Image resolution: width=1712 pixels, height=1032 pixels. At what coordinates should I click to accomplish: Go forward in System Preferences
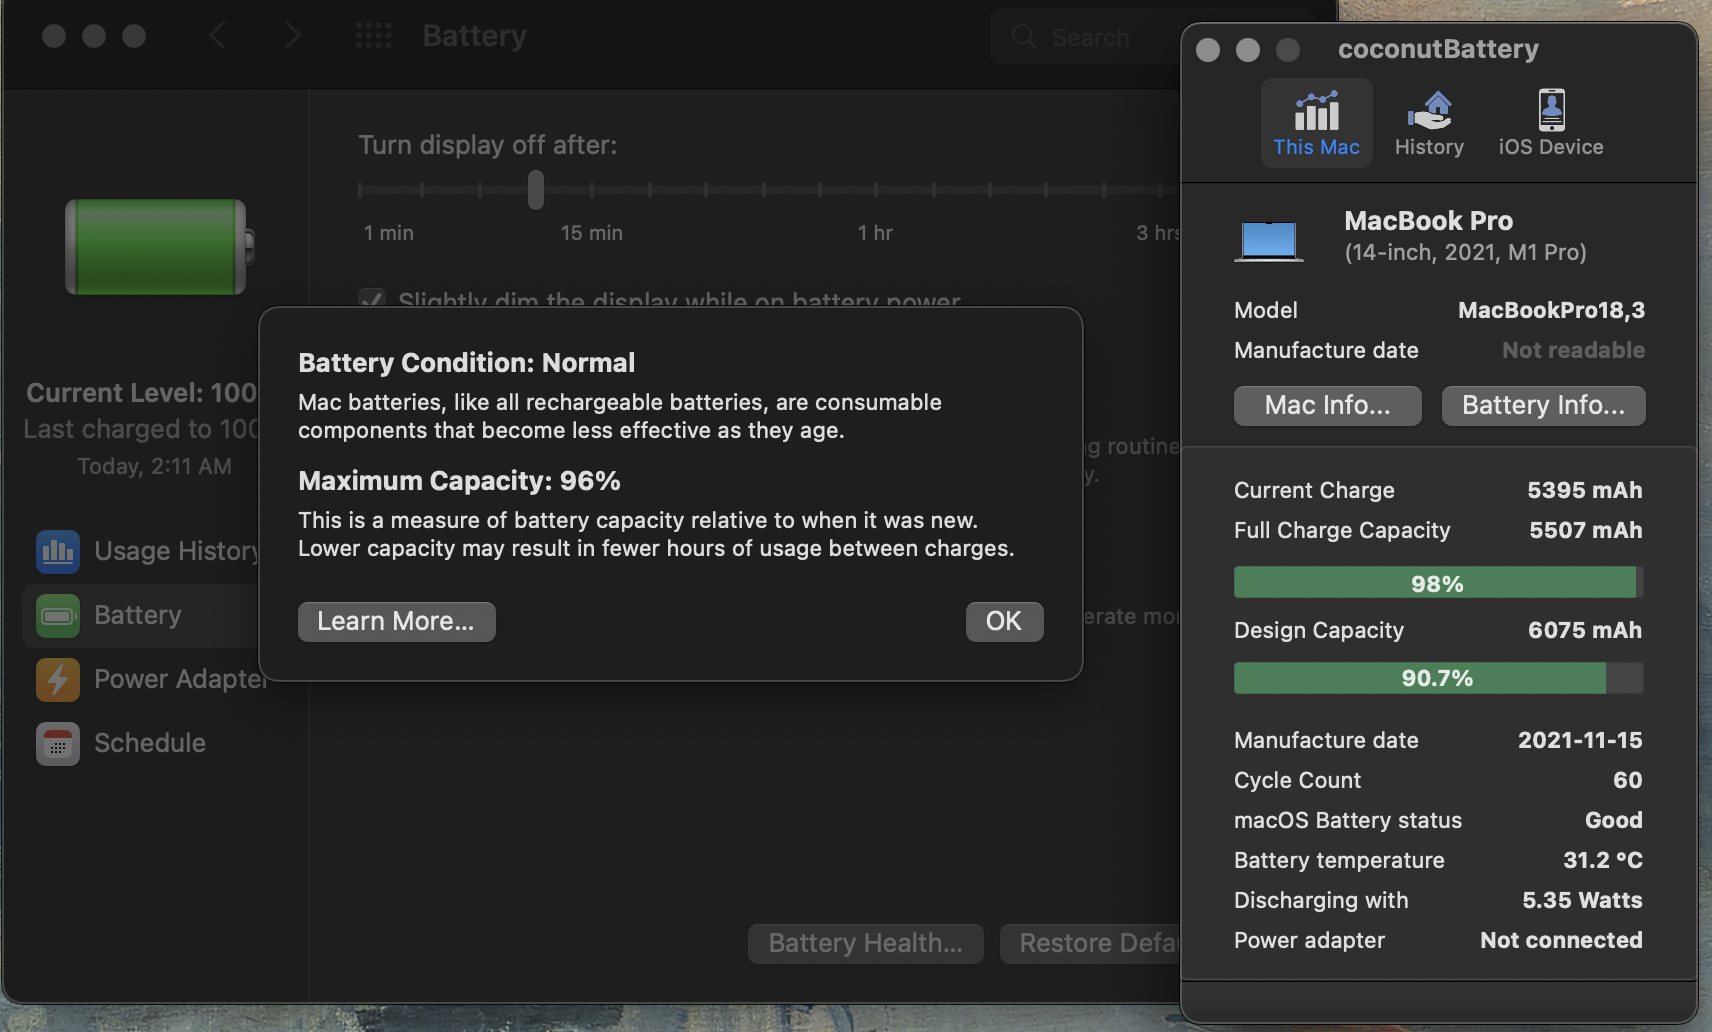[x=291, y=36]
